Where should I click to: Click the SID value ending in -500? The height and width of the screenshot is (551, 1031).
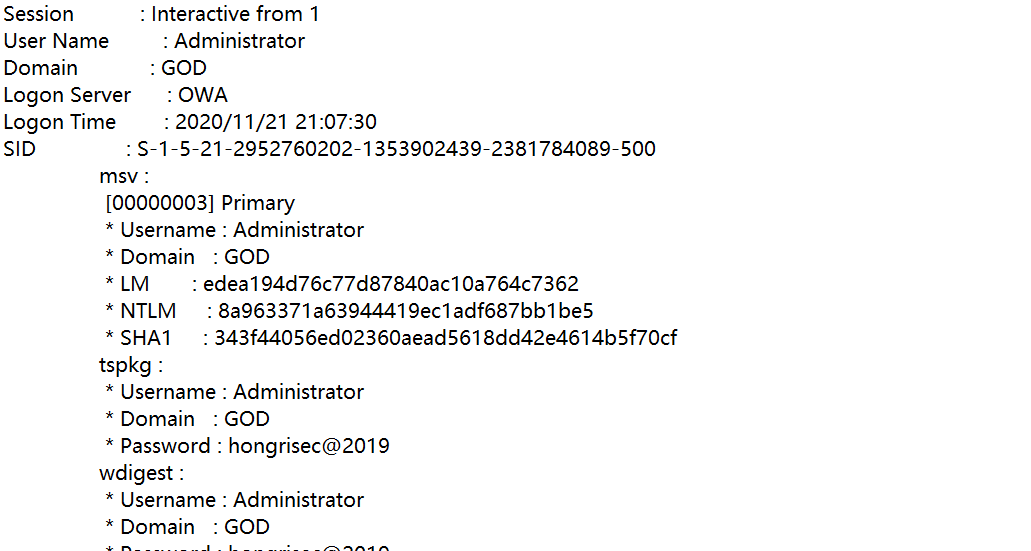coord(396,149)
